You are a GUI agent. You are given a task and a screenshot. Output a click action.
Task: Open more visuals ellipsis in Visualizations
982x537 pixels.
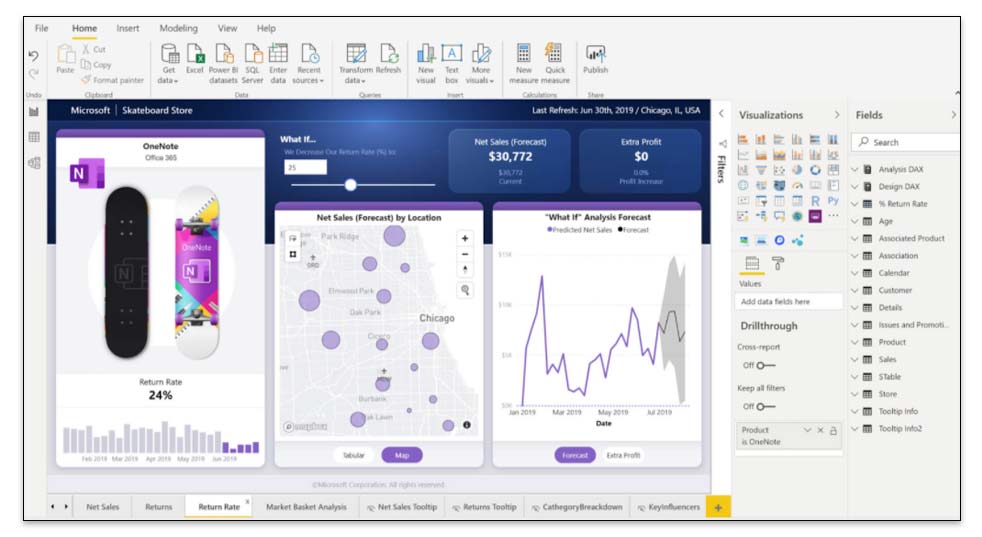point(833,216)
